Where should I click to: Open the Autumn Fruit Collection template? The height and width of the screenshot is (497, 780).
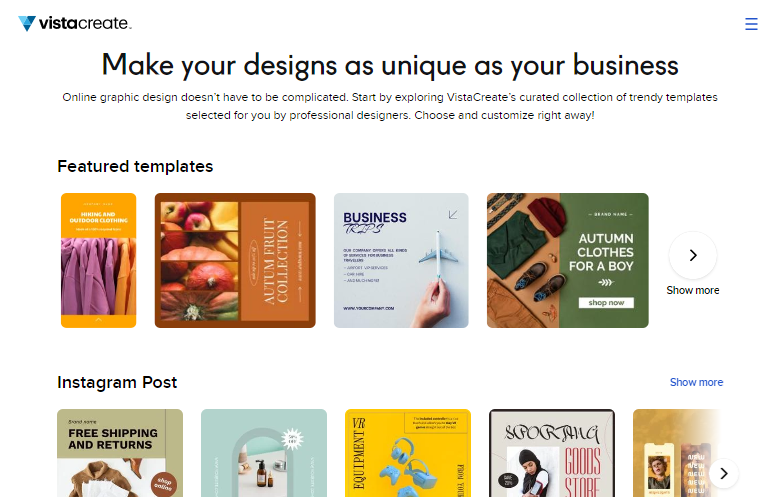(235, 260)
